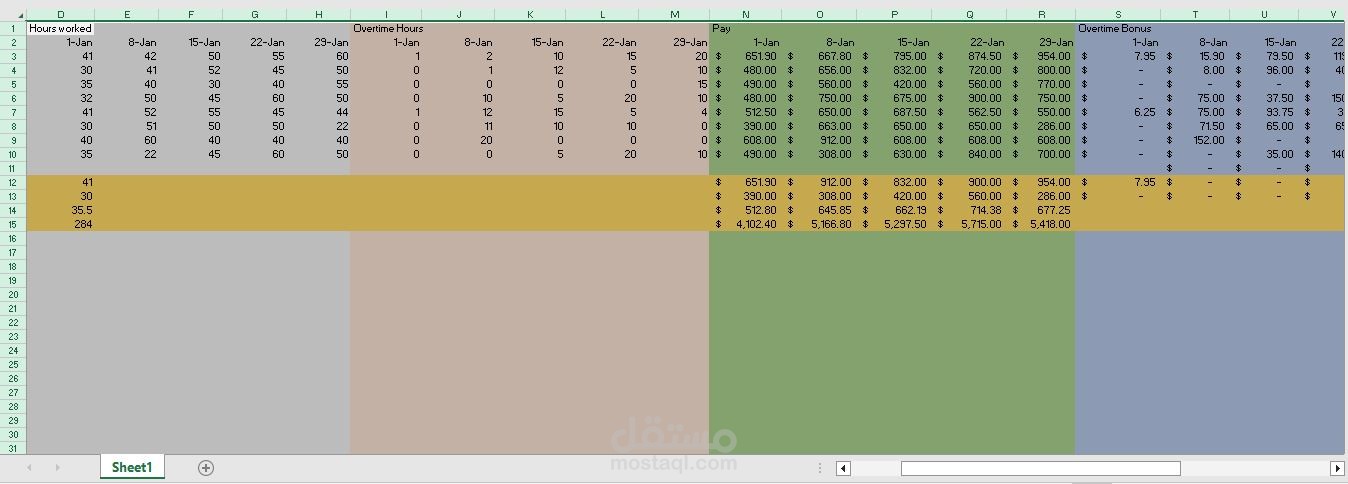Select column T header
The image size is (1348, 484).
tap(1195, 15)
